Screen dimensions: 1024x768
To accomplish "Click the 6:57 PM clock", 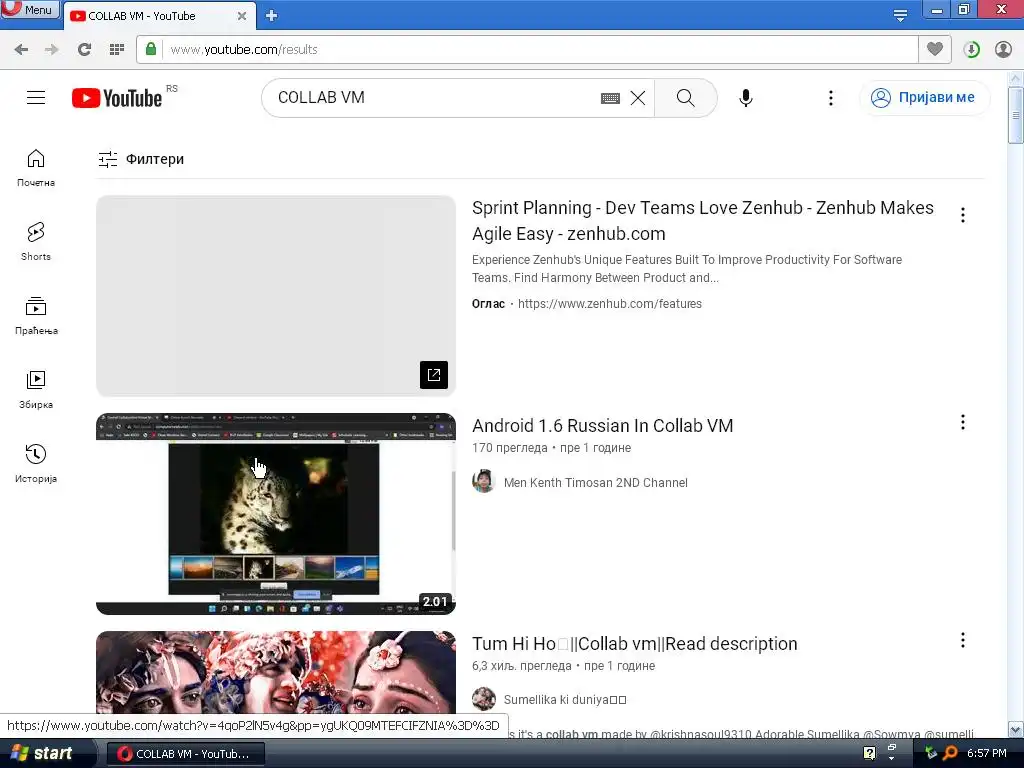I will coord(987,753).
